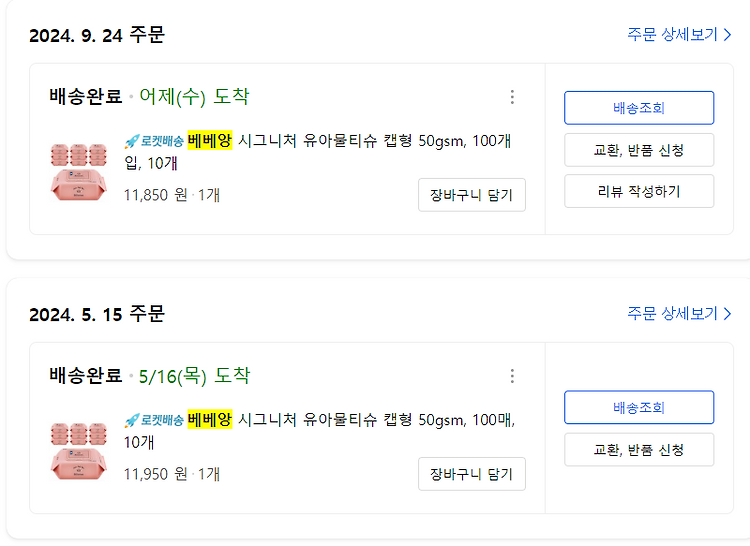The width and height of the screenshot is (750, 546).
Task: Open the wet tissue thumbnail in 5.15 order
Action: [78, 451]
